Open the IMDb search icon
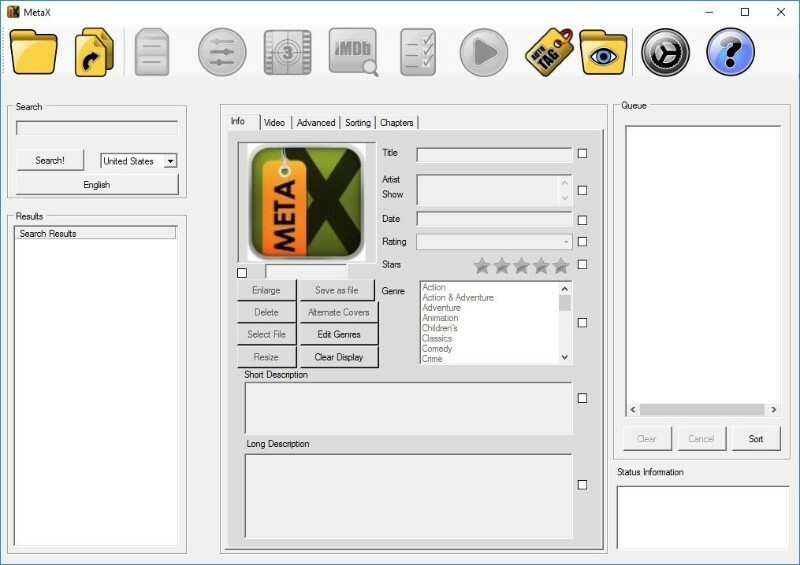This screenshot has height=565, width=800. [x=353, y=52]
